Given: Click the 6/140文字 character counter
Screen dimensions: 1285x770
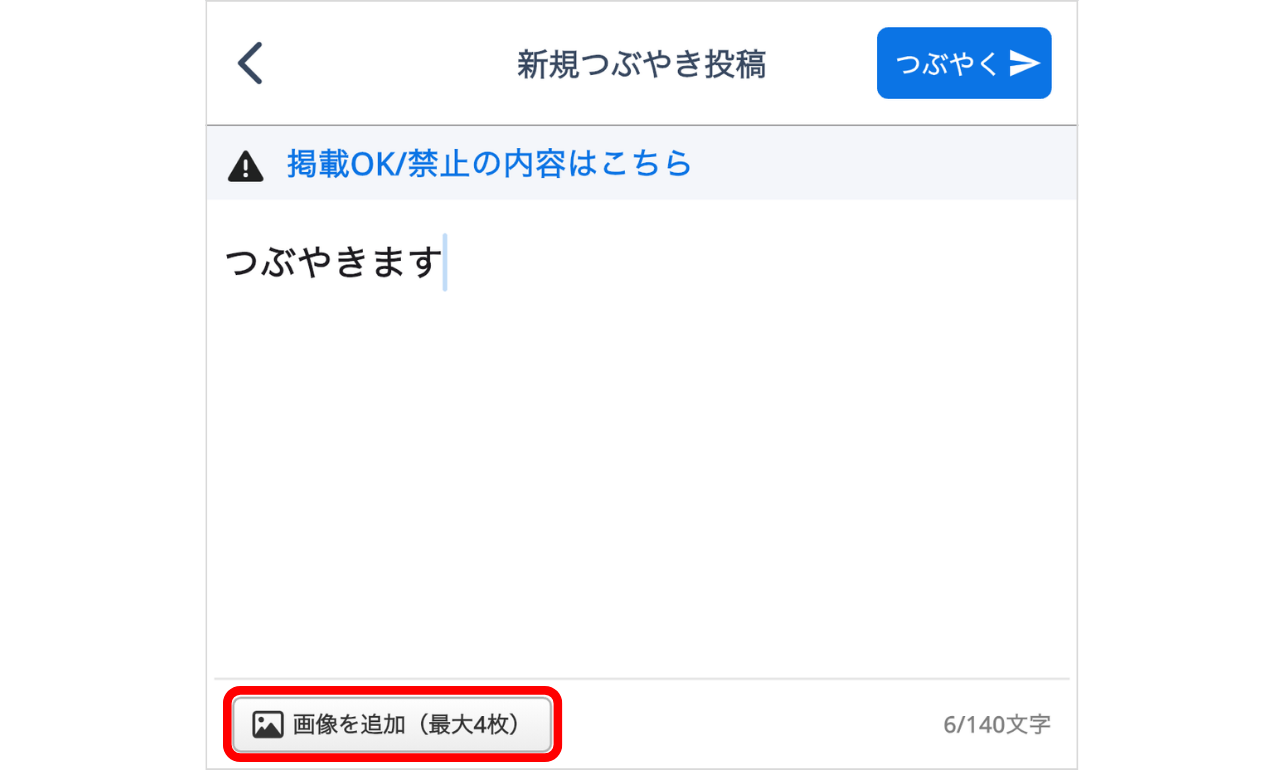Looking at the screenshot, I should [x=996, y=725].
